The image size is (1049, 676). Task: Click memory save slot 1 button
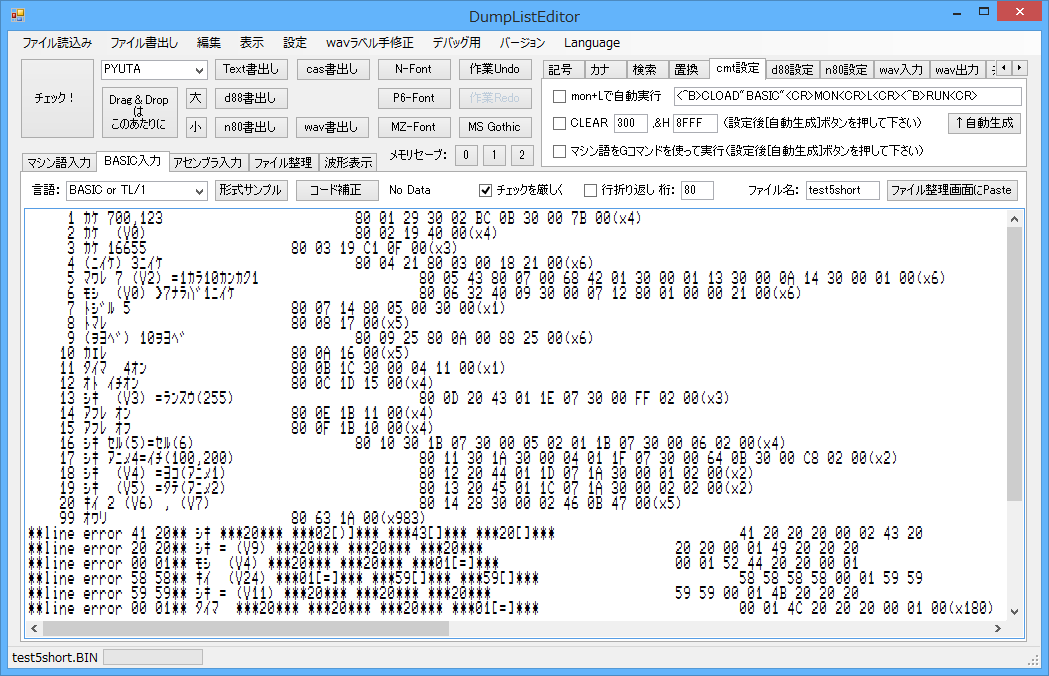[494, 155]
